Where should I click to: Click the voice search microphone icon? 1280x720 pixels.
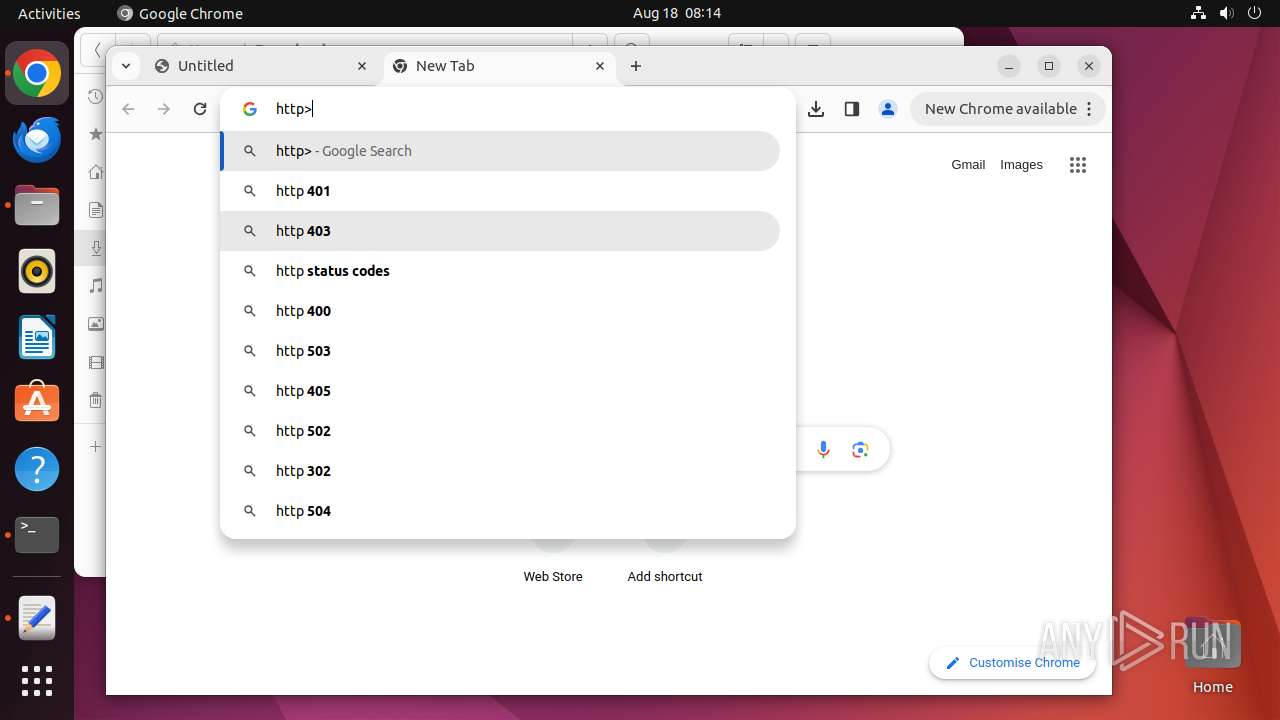(x=824, y=450)
